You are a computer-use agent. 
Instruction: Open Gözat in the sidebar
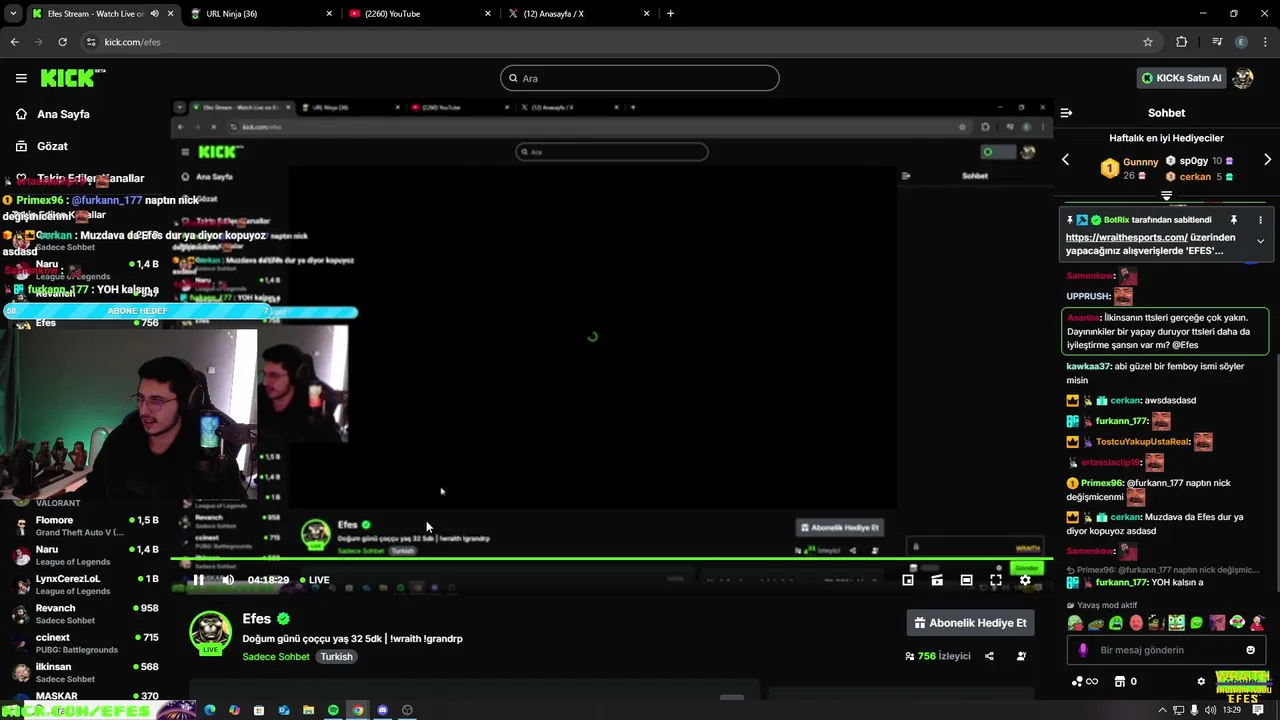tap(52, 146)
